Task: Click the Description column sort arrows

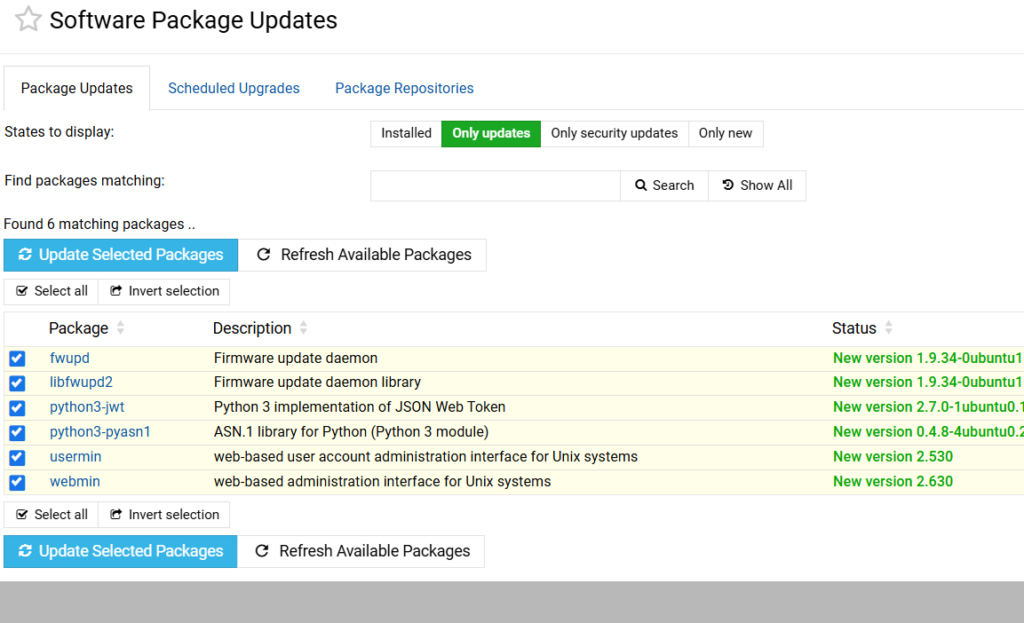Action: (x=304, y=328)
